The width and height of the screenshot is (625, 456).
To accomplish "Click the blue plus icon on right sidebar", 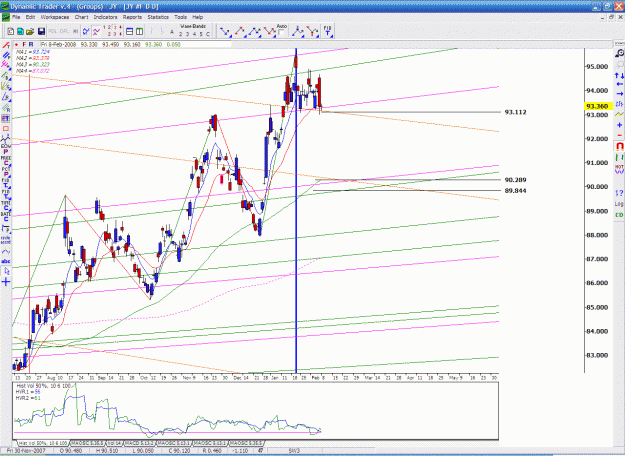I will pyautogui.click(x=619, y=125).
